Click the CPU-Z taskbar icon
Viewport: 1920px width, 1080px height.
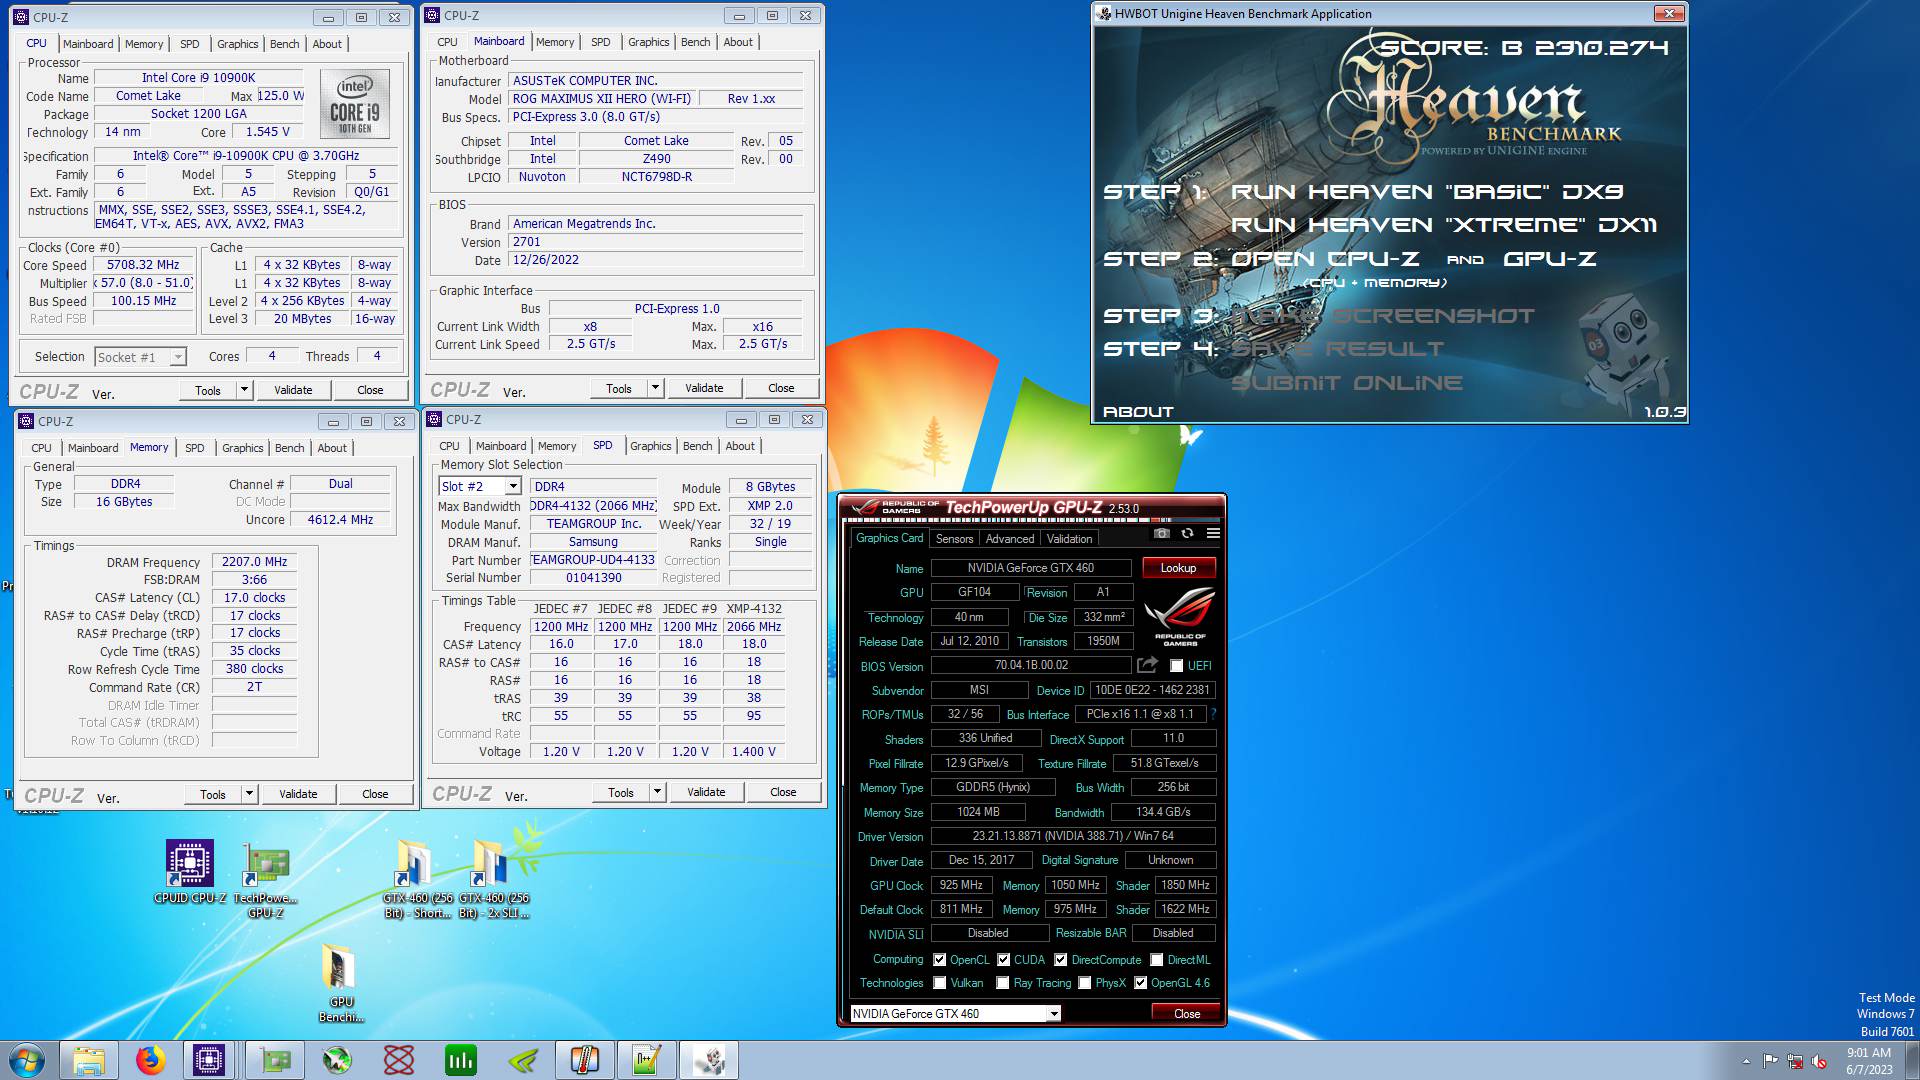209,1060
